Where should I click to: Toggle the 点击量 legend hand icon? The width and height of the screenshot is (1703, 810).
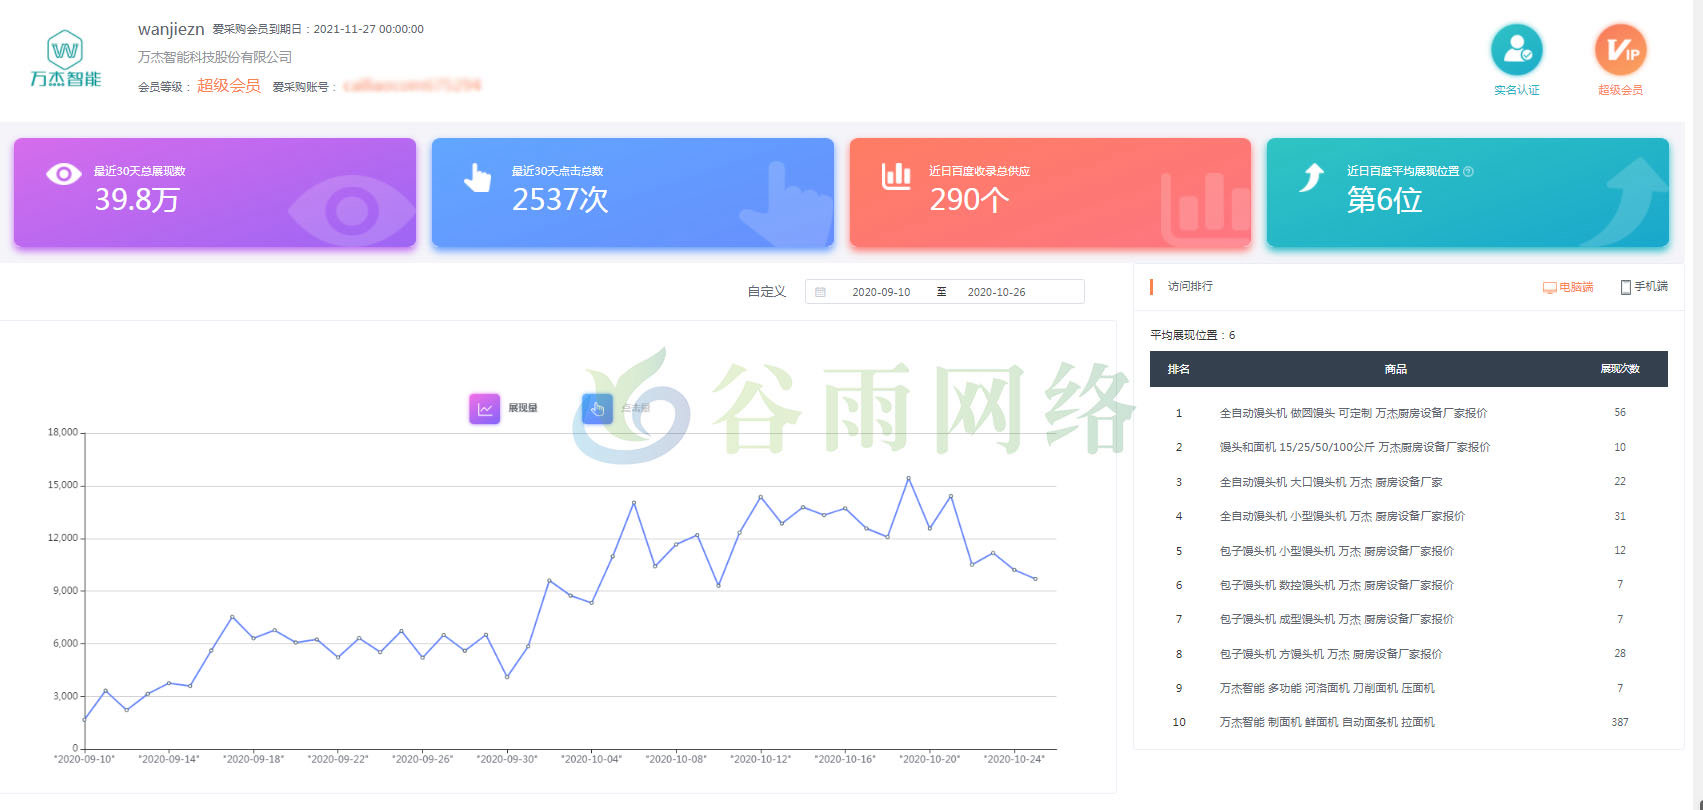(x=597, y=409)
